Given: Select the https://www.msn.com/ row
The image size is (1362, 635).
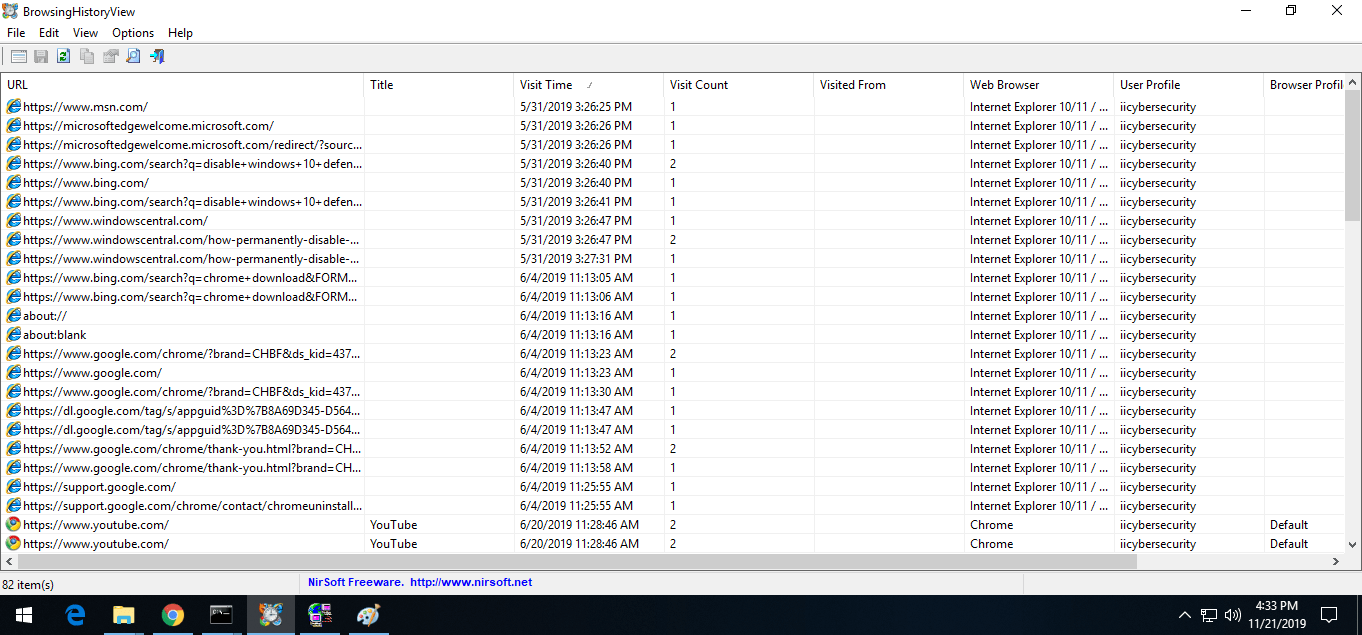Looking at the screenshot, I should [672, 106].
